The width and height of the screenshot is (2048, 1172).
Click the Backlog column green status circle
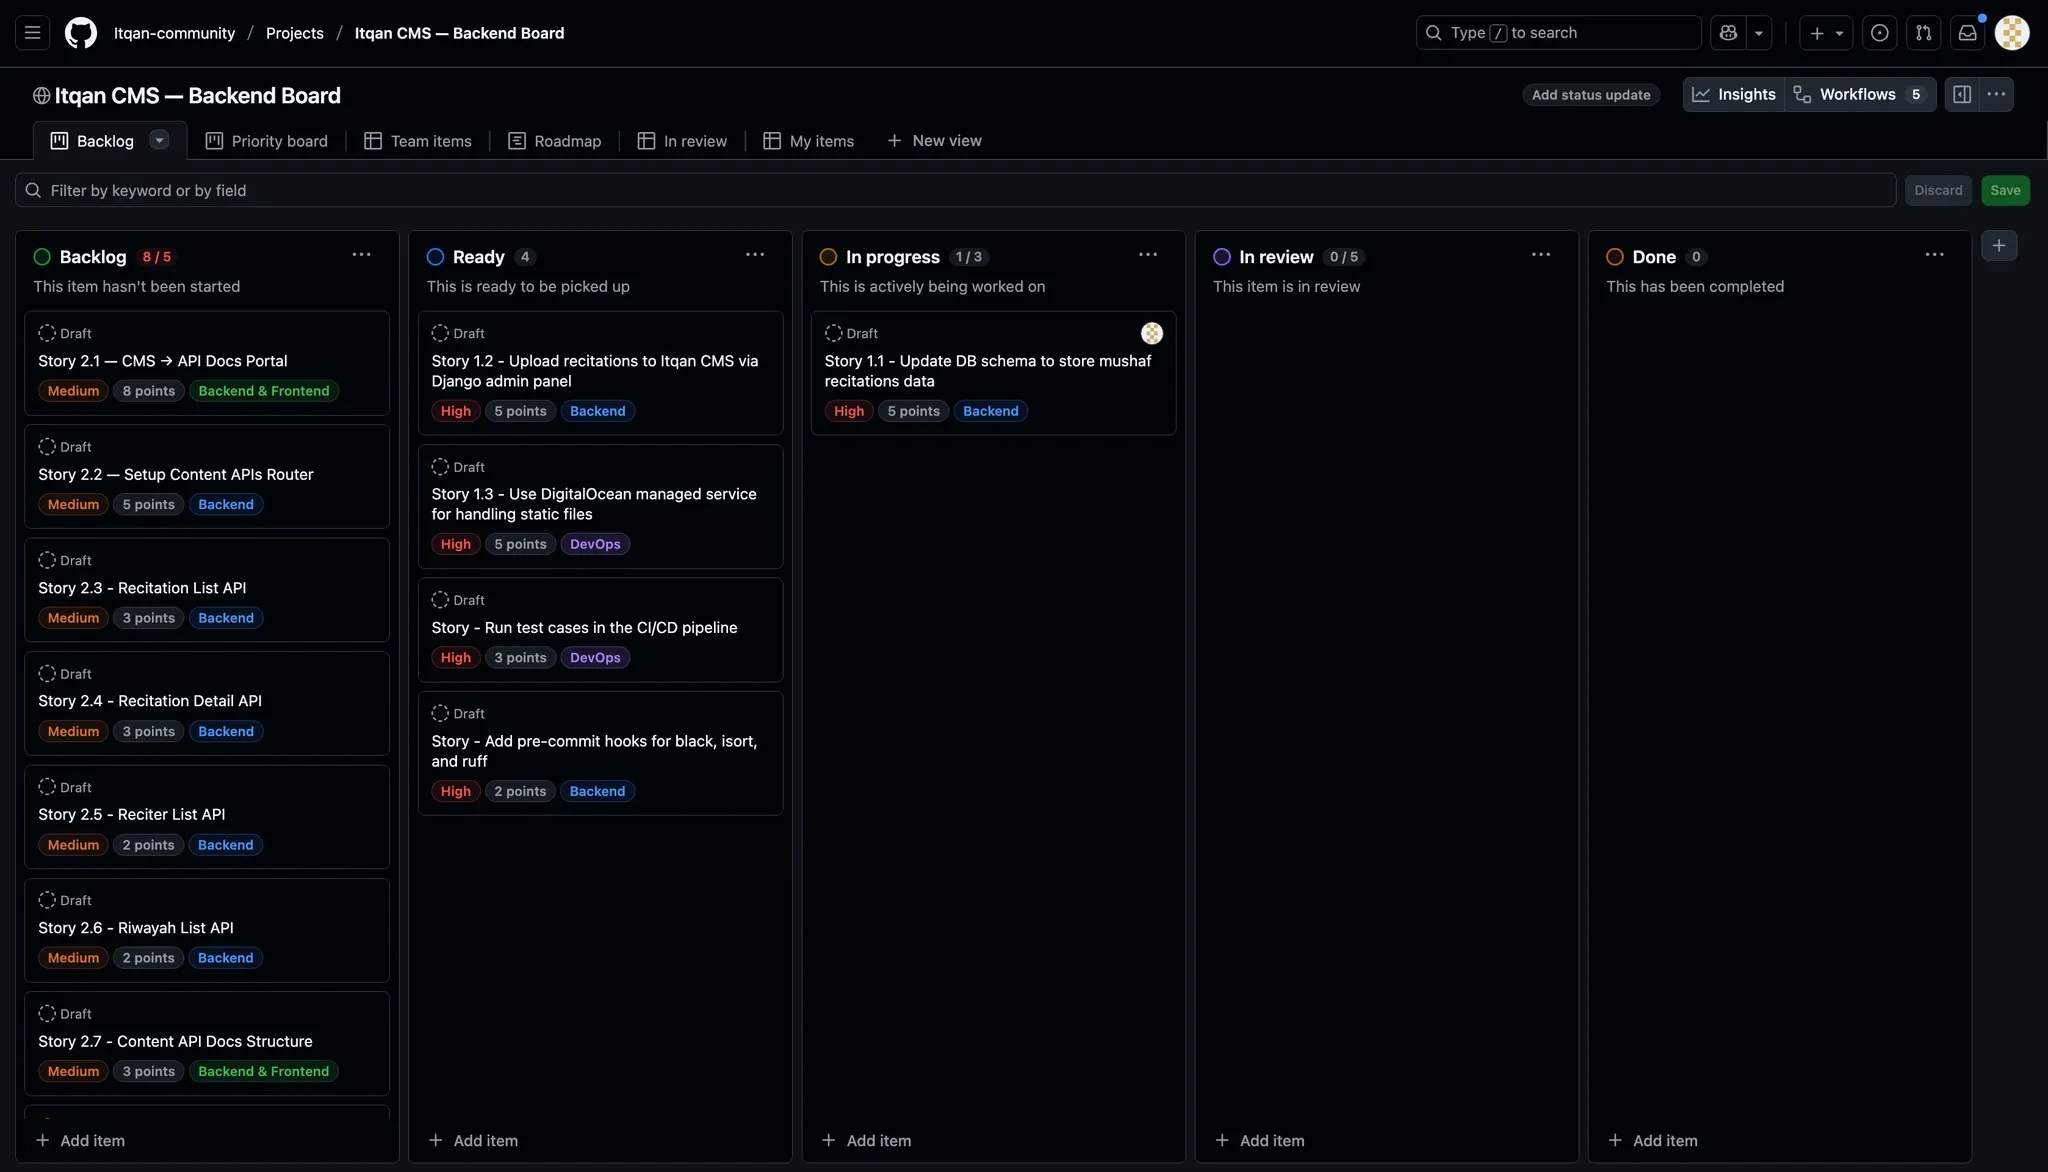pyautogui.click(x=42, y=257)
